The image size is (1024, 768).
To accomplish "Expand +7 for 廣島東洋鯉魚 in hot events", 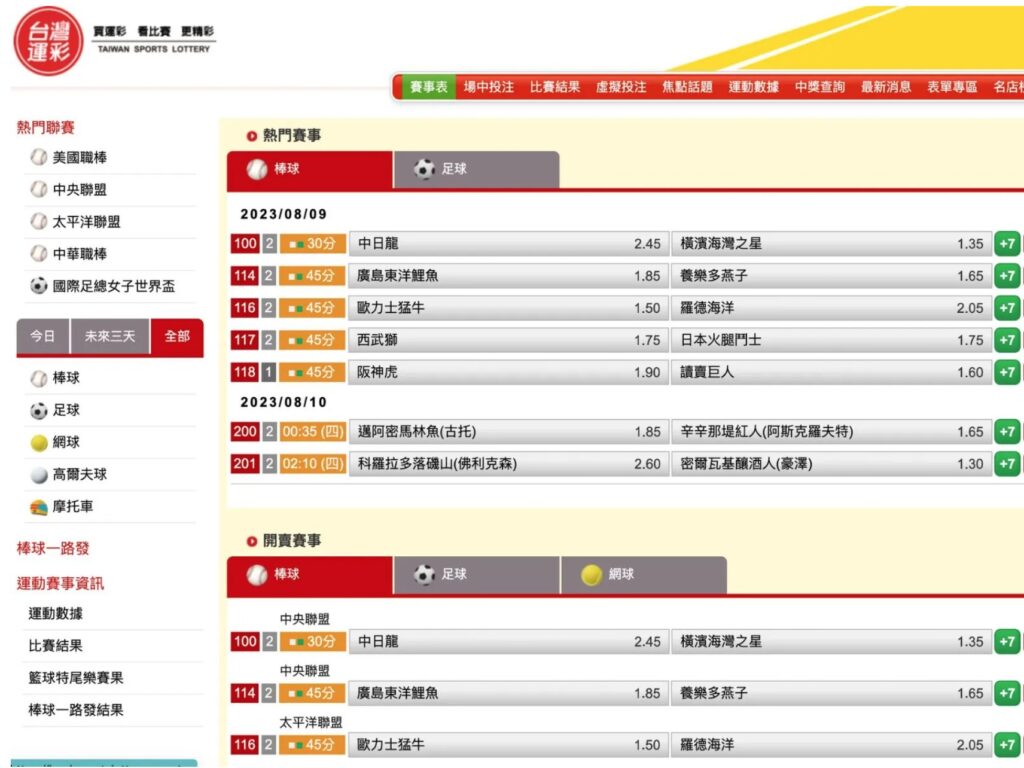I will click(x=1007, y=276).
